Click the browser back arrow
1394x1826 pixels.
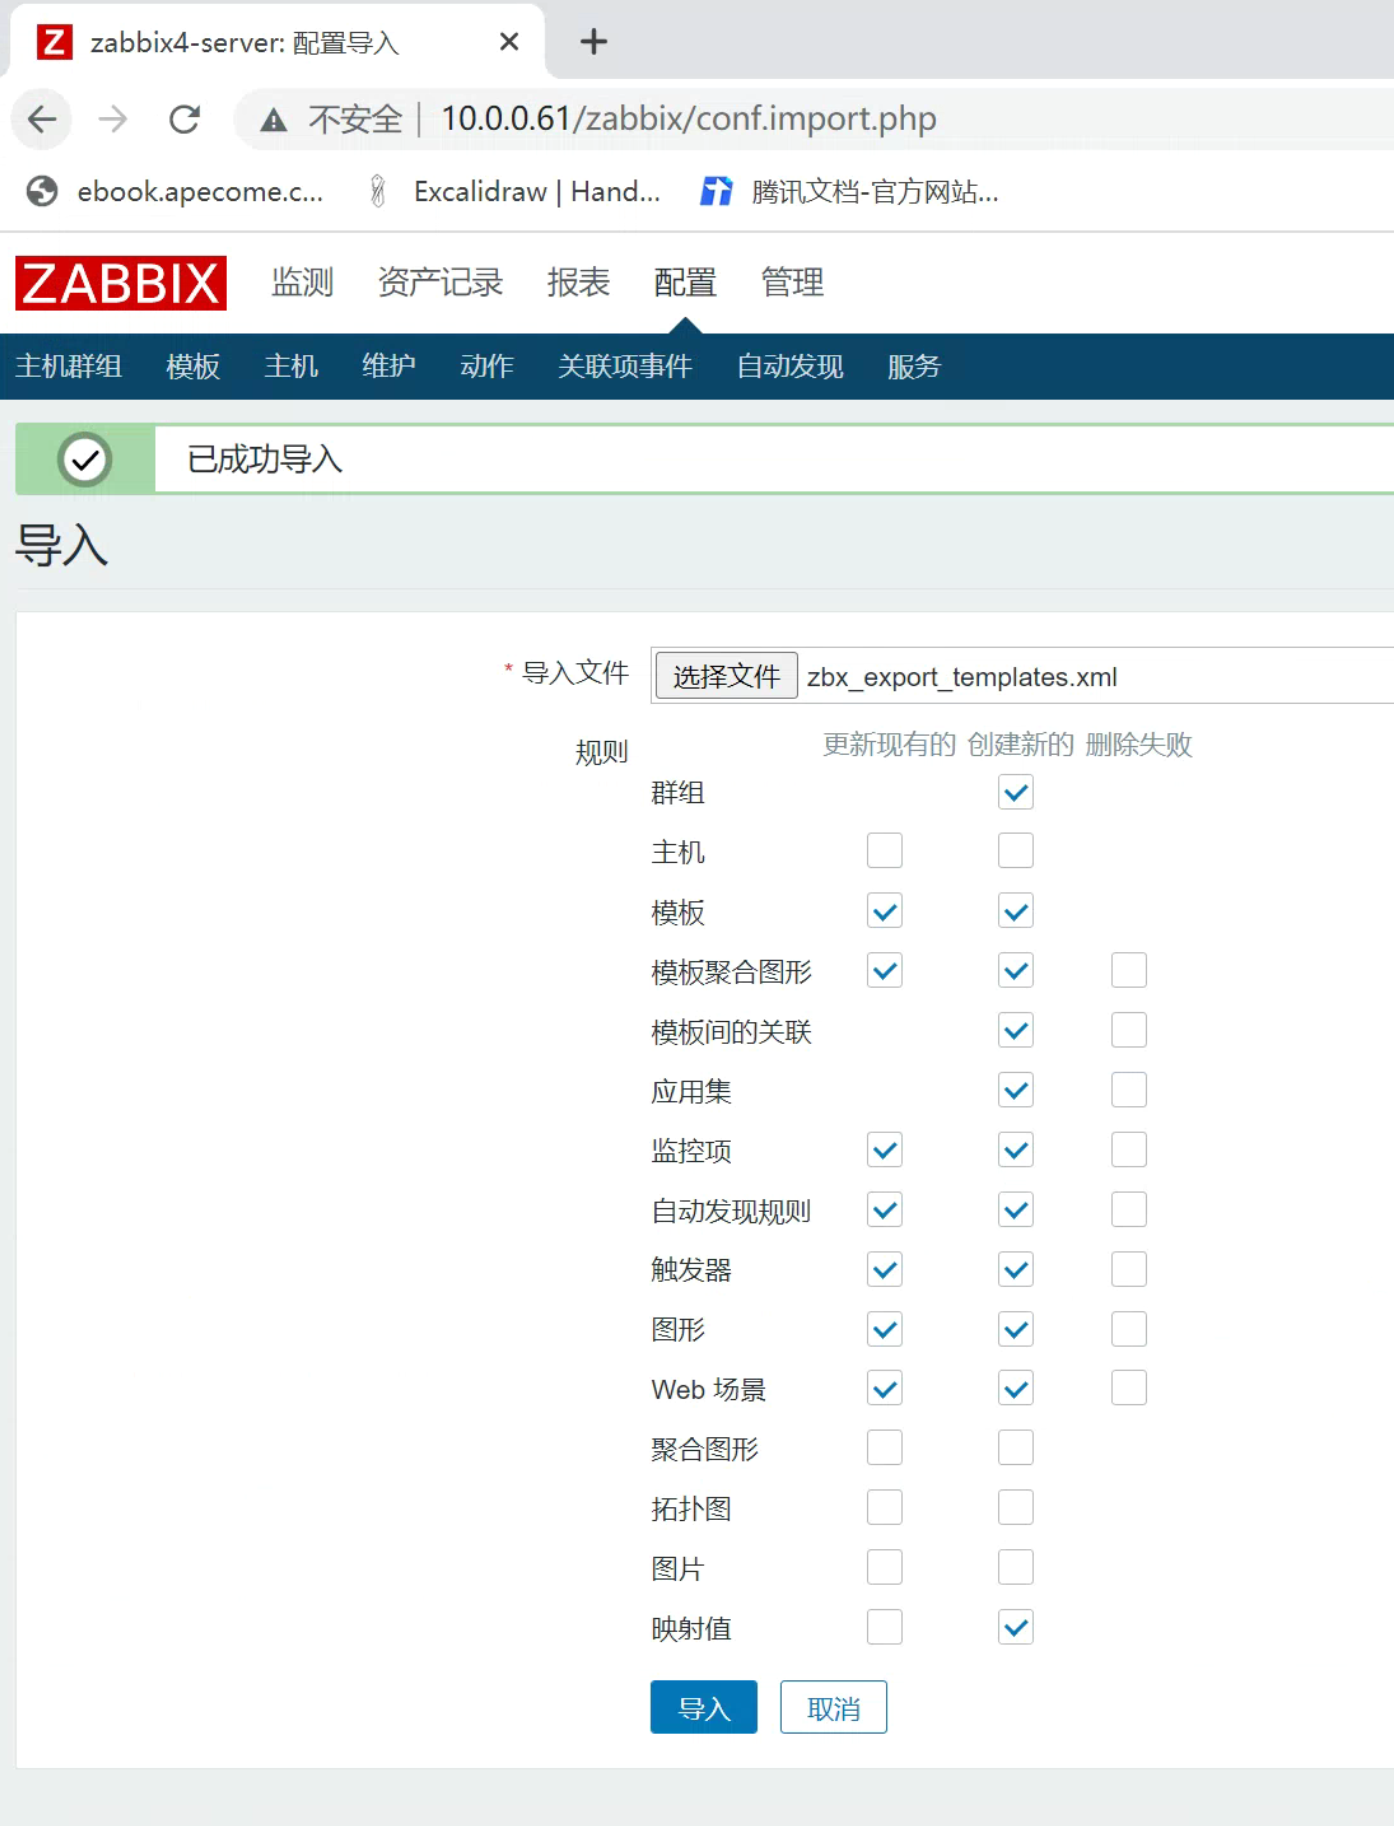point(42,119)
